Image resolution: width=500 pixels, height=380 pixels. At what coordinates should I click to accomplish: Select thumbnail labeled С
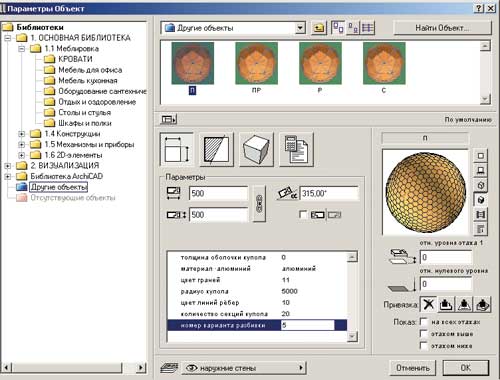[x=384, y=63]
